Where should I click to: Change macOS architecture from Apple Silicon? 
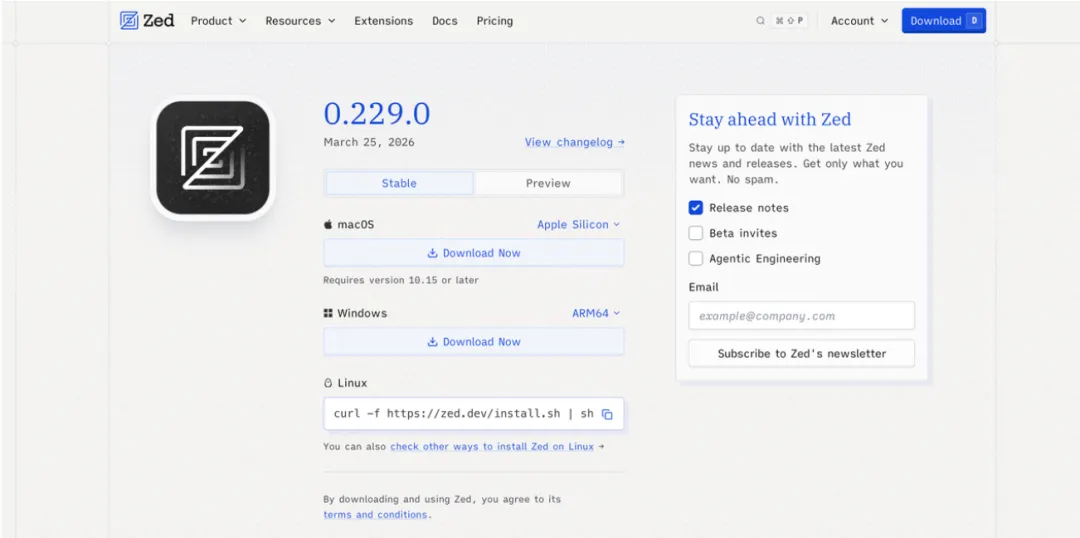(579, 225)
